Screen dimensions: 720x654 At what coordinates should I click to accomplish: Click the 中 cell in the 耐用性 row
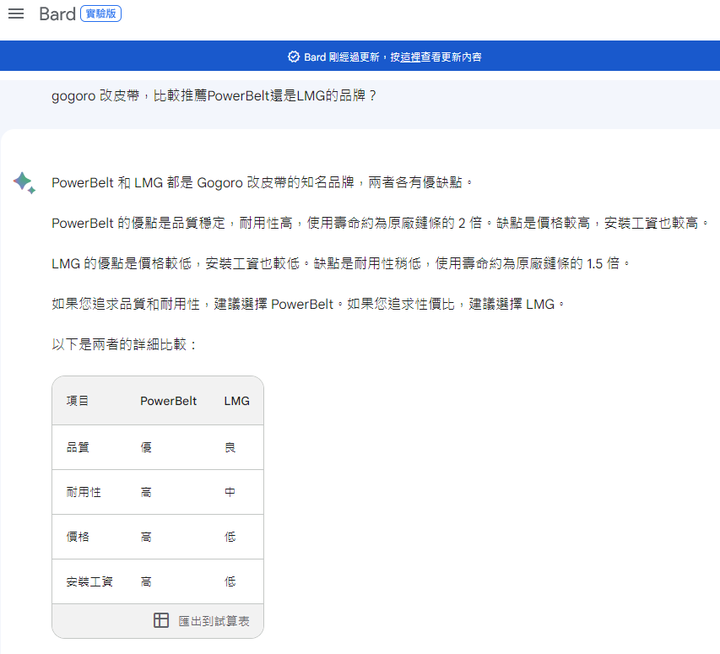(230, 492)
